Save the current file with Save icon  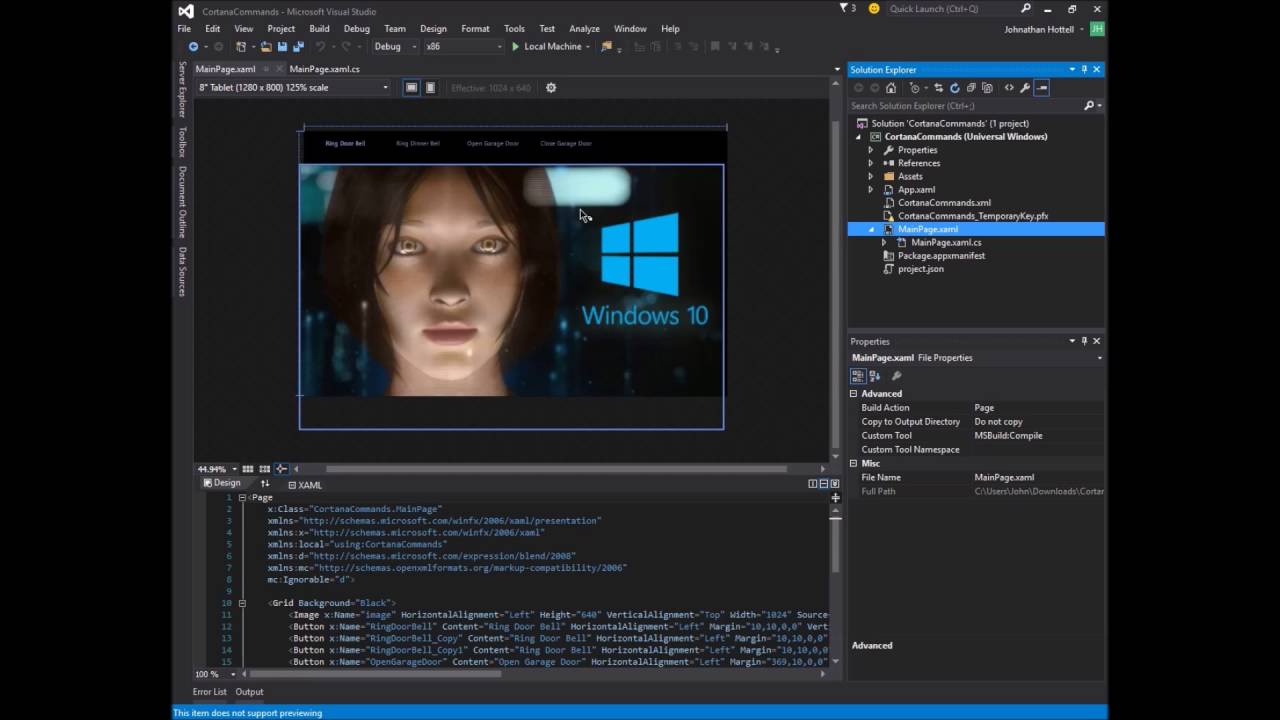(282, 46)
